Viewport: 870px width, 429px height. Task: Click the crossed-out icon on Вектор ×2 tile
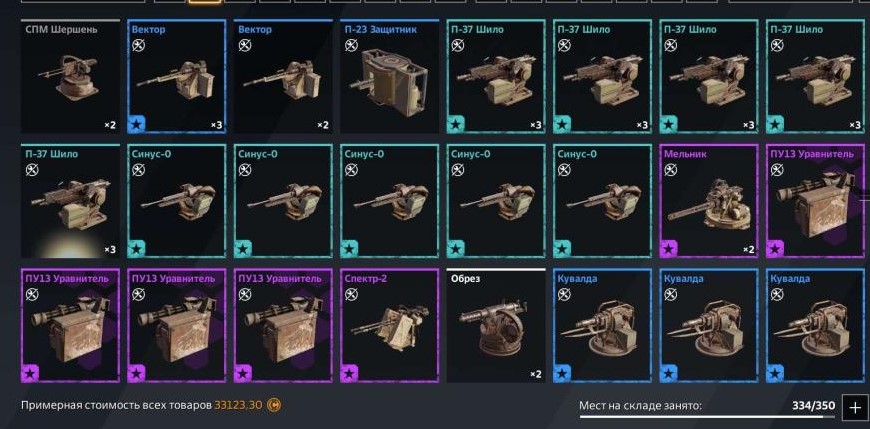[x=245, y=46]
